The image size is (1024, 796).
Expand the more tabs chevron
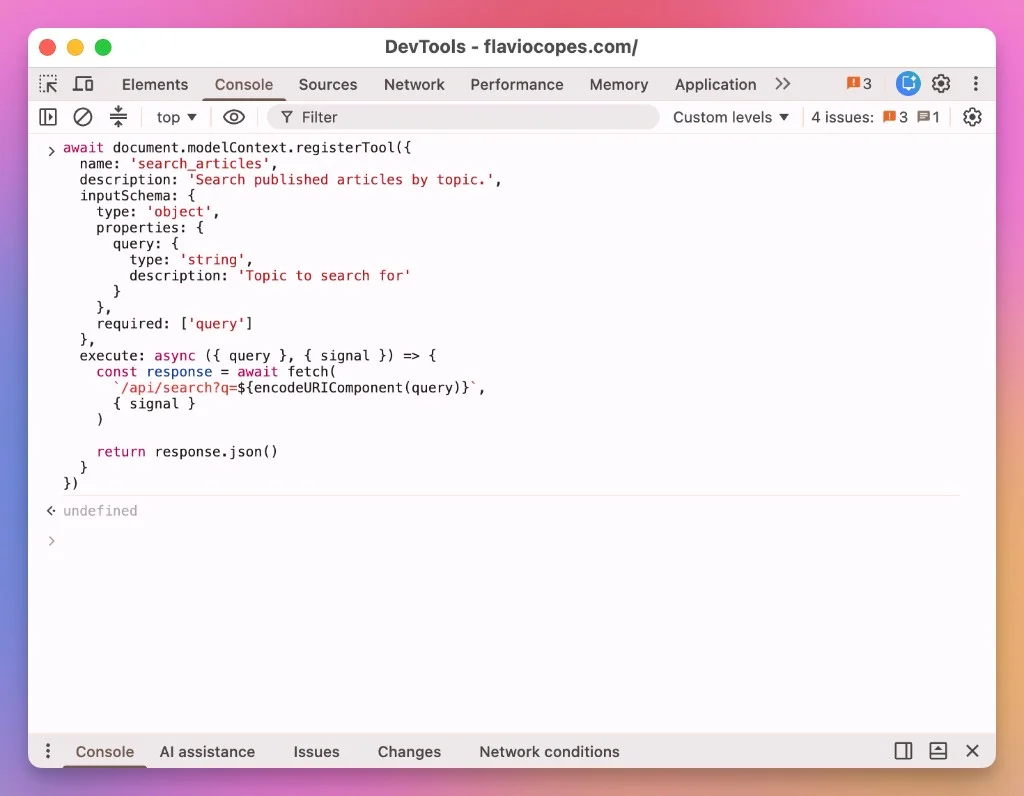point(782,84)
